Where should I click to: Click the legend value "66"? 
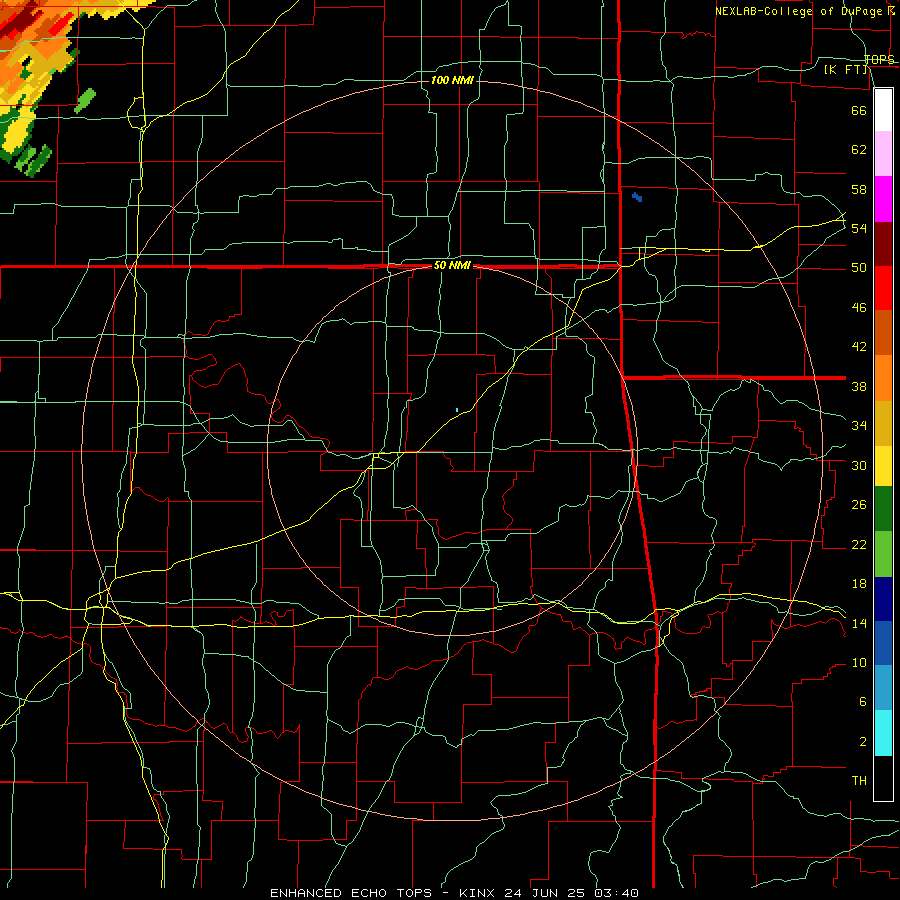(x=859, y=110)
